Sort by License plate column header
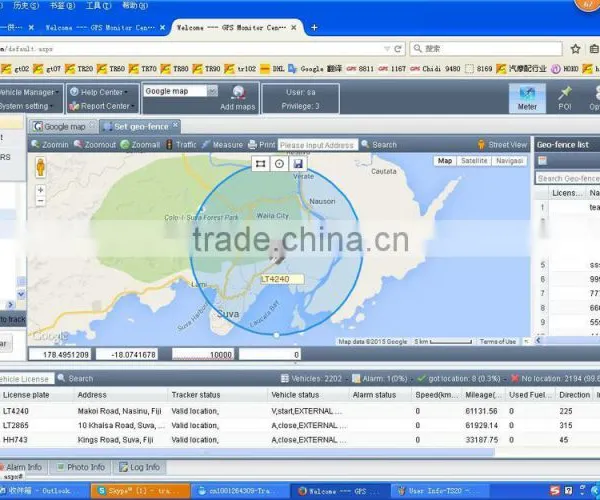The width and height of the screenshot is (600, 500). pyautogui.click(x=26, y=395)
